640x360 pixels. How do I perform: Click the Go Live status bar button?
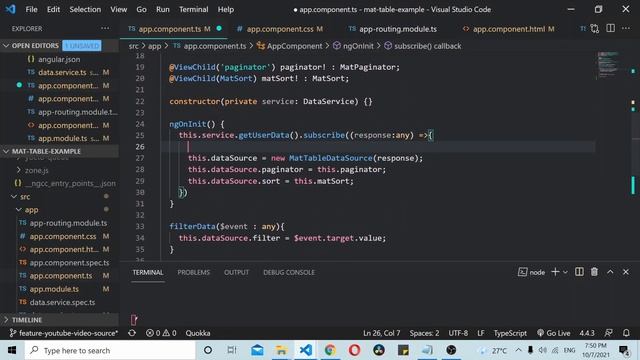tap(553, 333)
